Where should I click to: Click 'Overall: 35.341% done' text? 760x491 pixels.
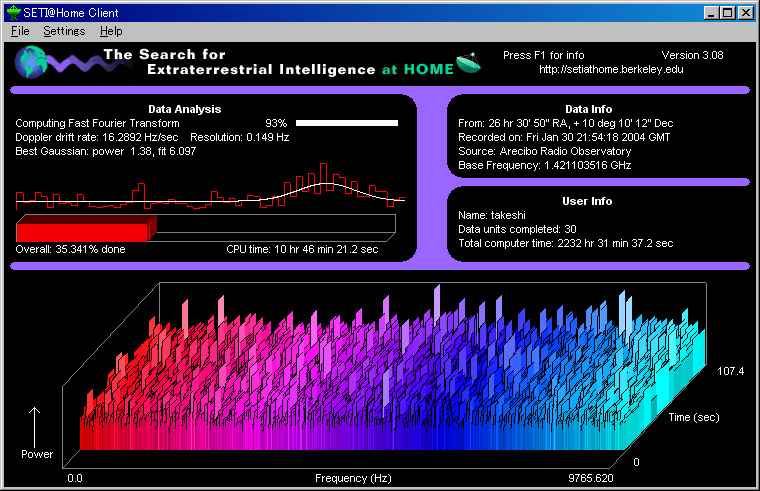click(x=70, y=249)
